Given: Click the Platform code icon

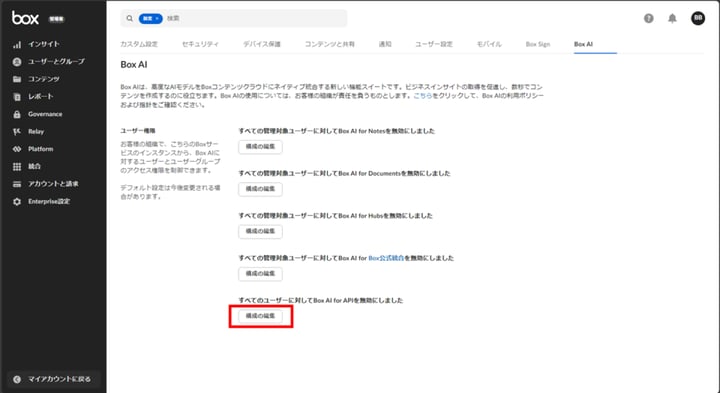Looking at the screenshot, I should pyautogui.click(x=17, y=149).
